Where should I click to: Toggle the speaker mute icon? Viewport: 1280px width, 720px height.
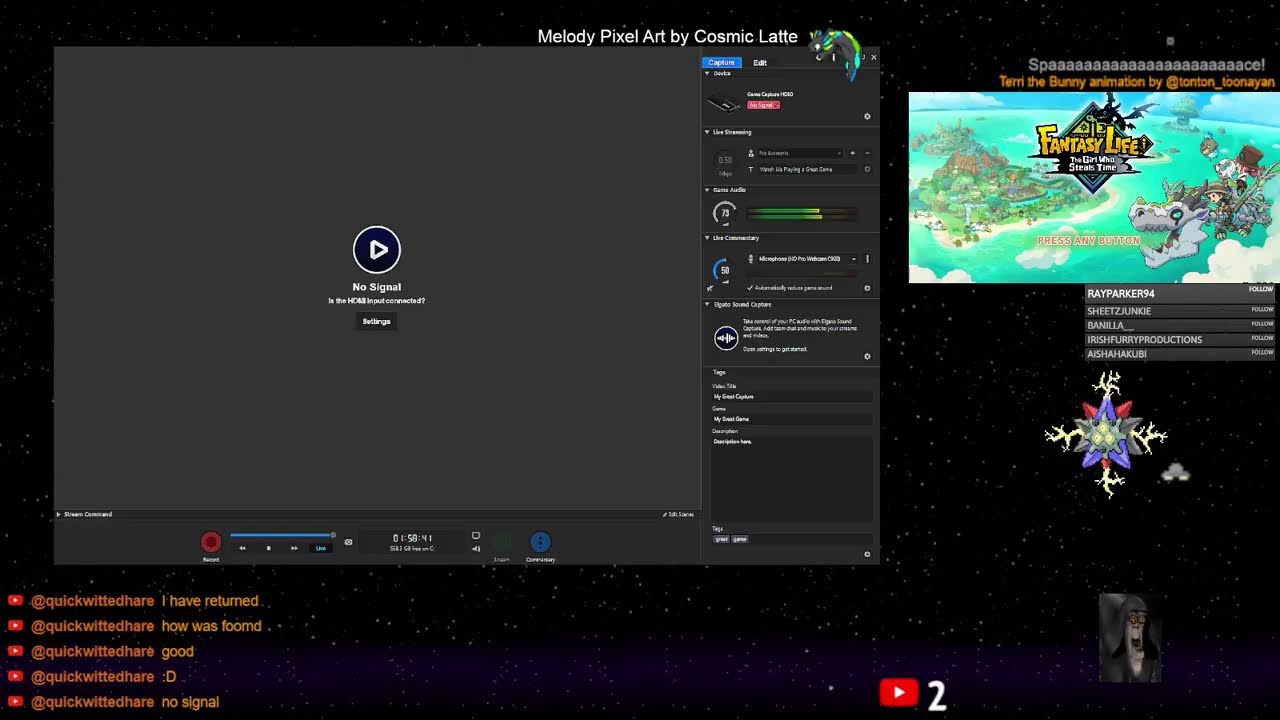(476, 548)
